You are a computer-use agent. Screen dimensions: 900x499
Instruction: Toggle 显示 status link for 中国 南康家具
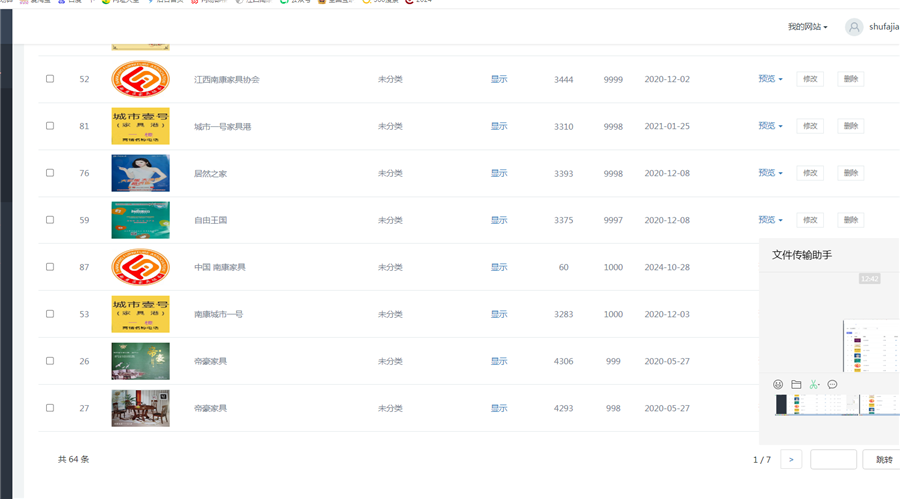coord(499,267)
